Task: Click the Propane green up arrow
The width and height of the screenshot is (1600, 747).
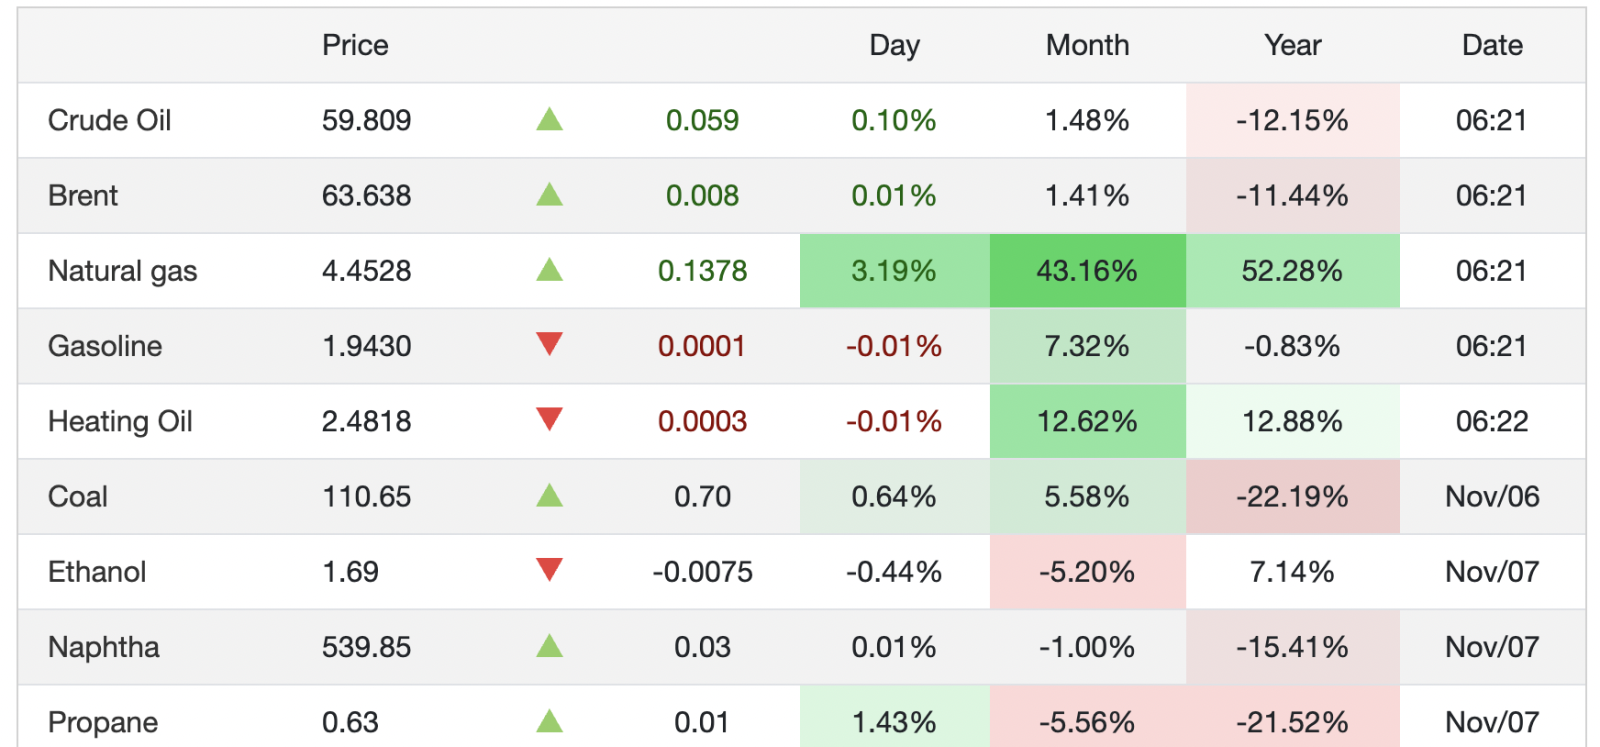Action: (549, 721)
